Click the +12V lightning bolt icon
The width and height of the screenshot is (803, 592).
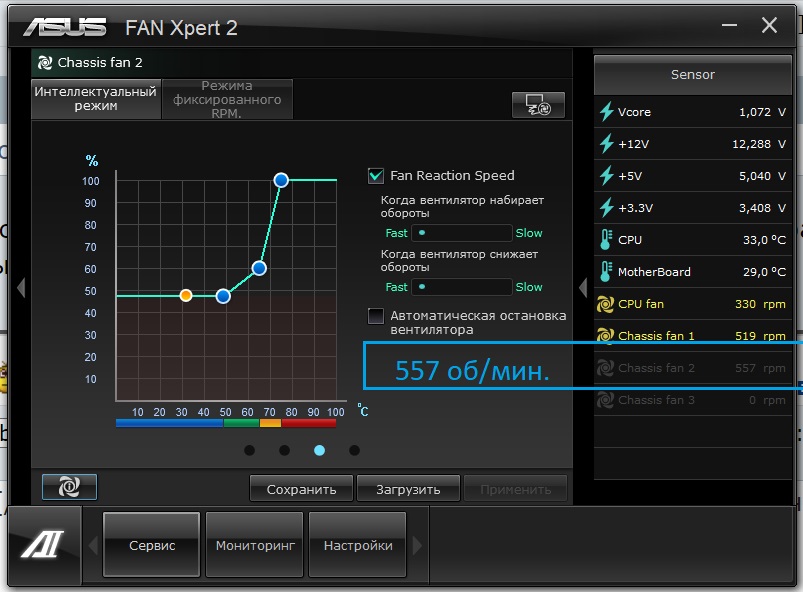pyautogui.click(x=607, y=144)
